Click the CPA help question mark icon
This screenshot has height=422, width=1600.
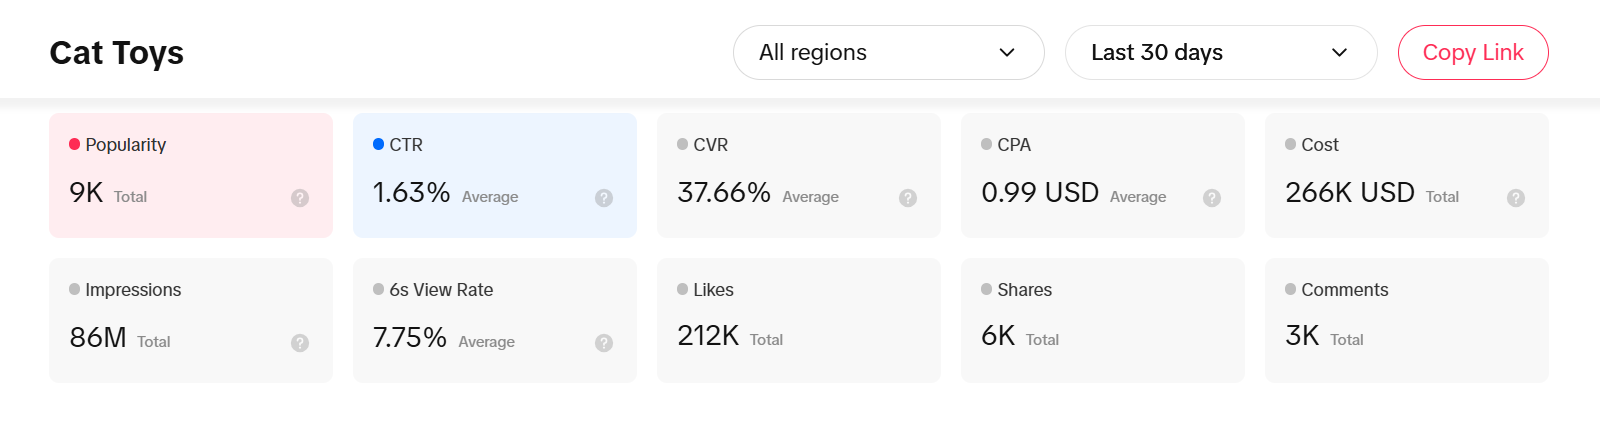click(1212, 198)
